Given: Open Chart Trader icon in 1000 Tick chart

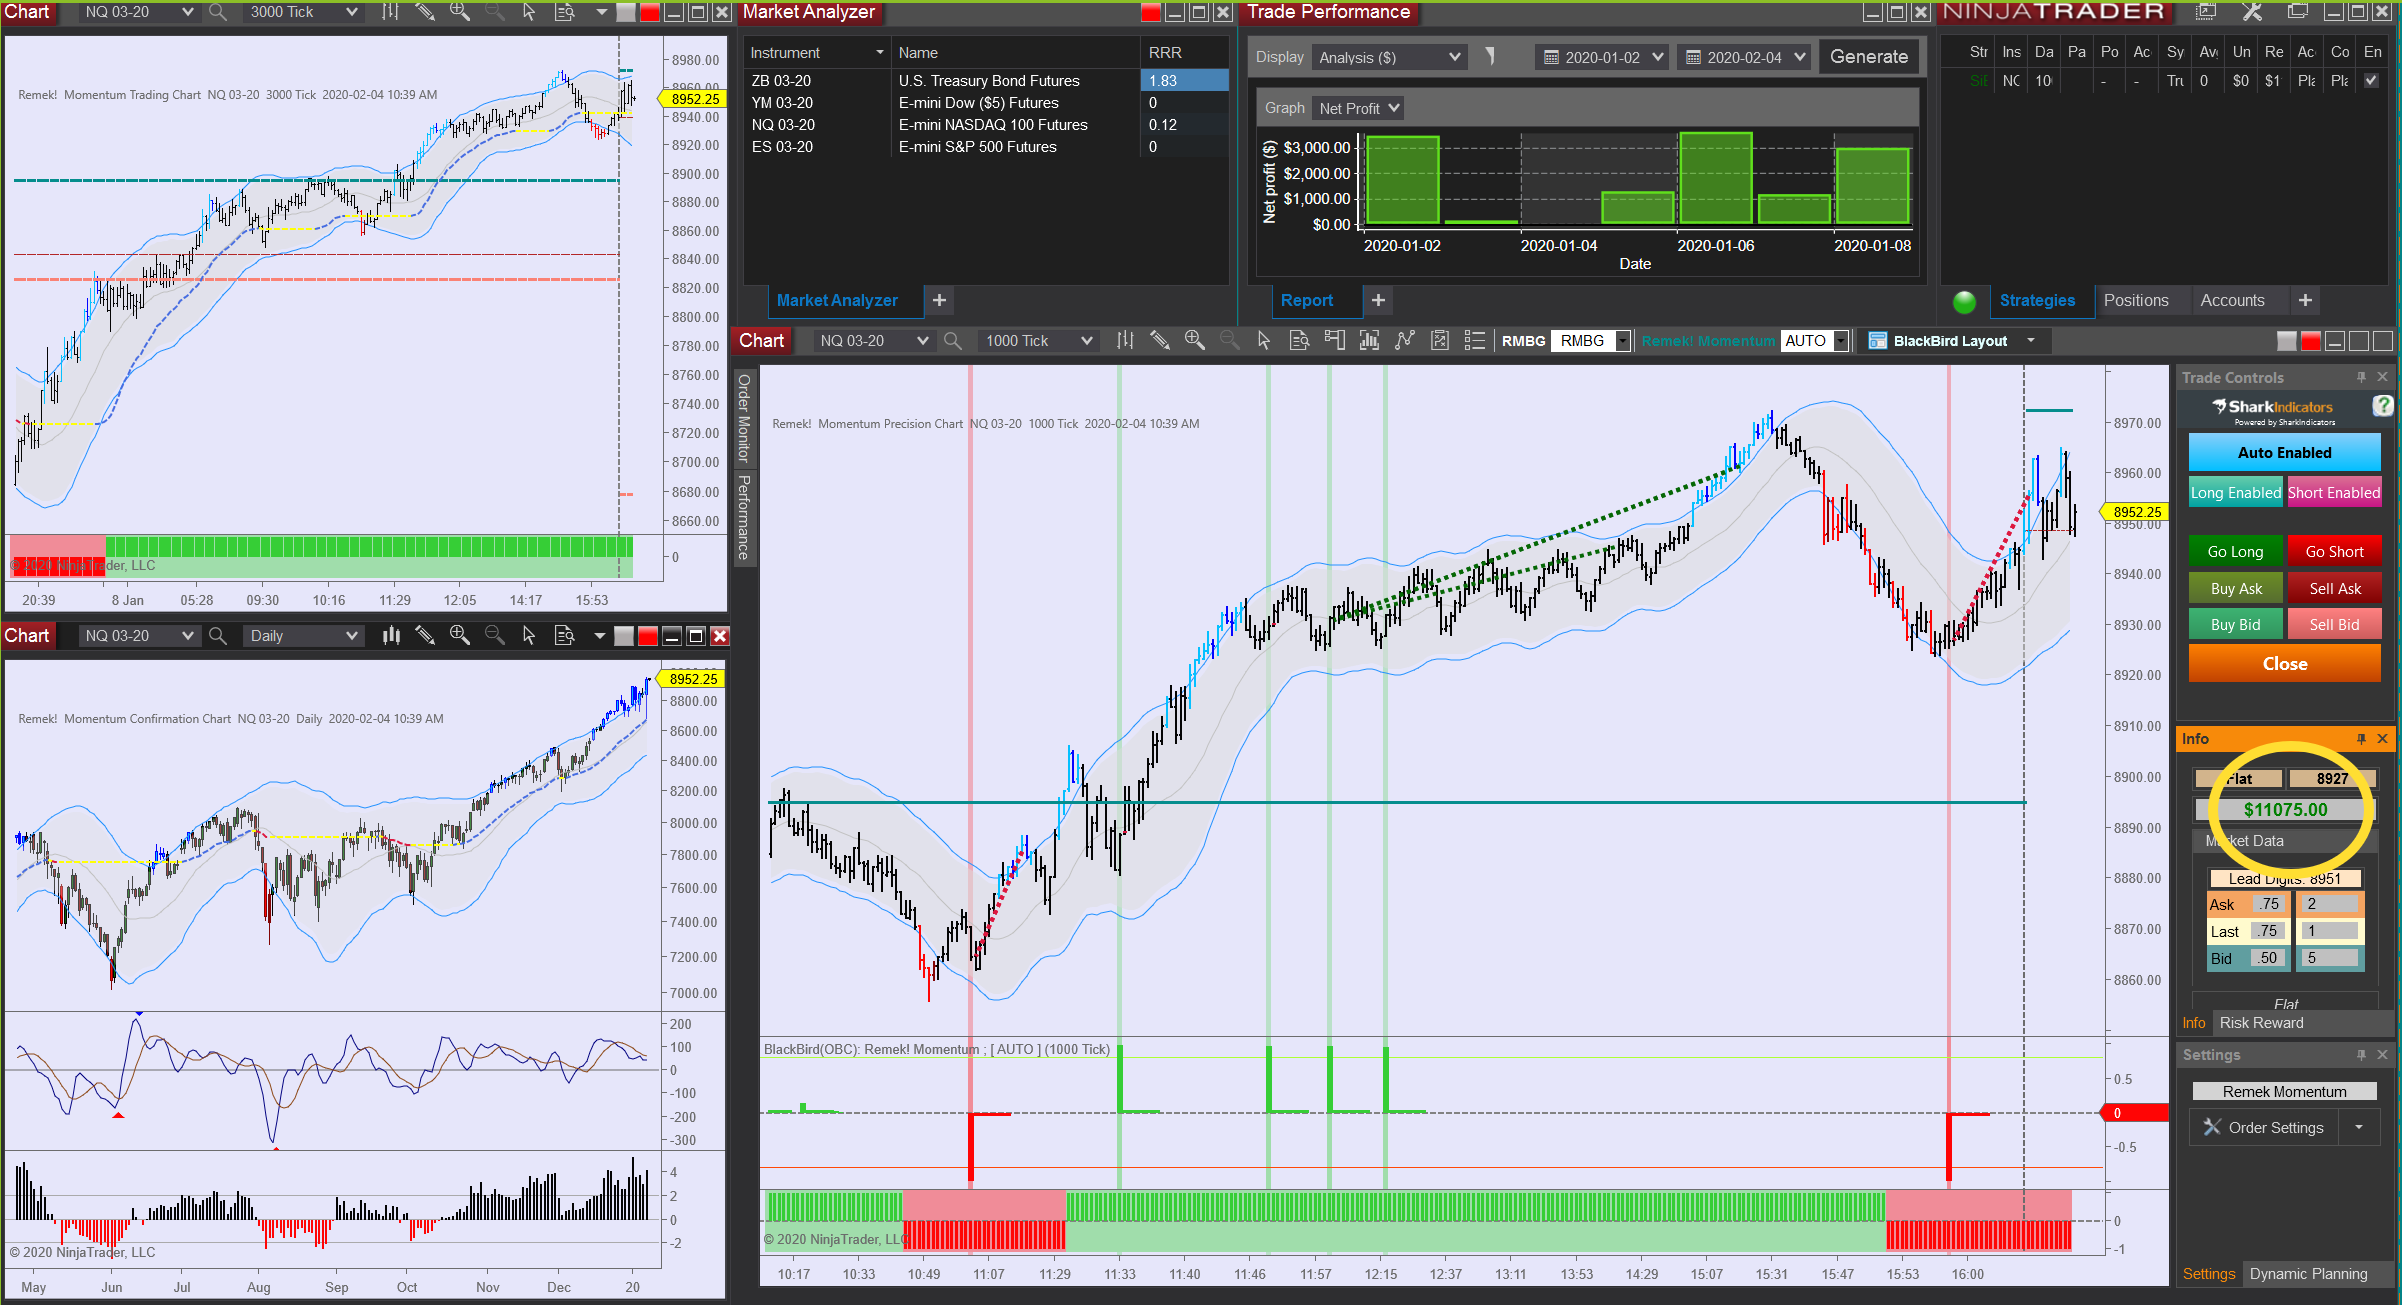Looking at the screenshot, I should point(1334,341).
